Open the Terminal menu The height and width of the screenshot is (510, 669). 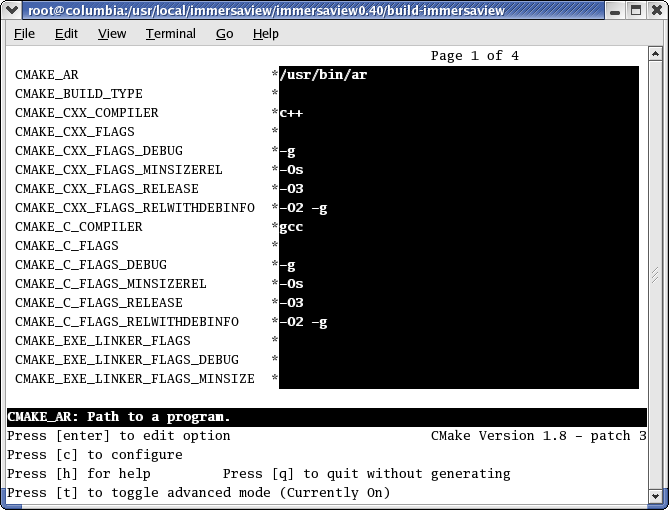(x=171, y=34)
